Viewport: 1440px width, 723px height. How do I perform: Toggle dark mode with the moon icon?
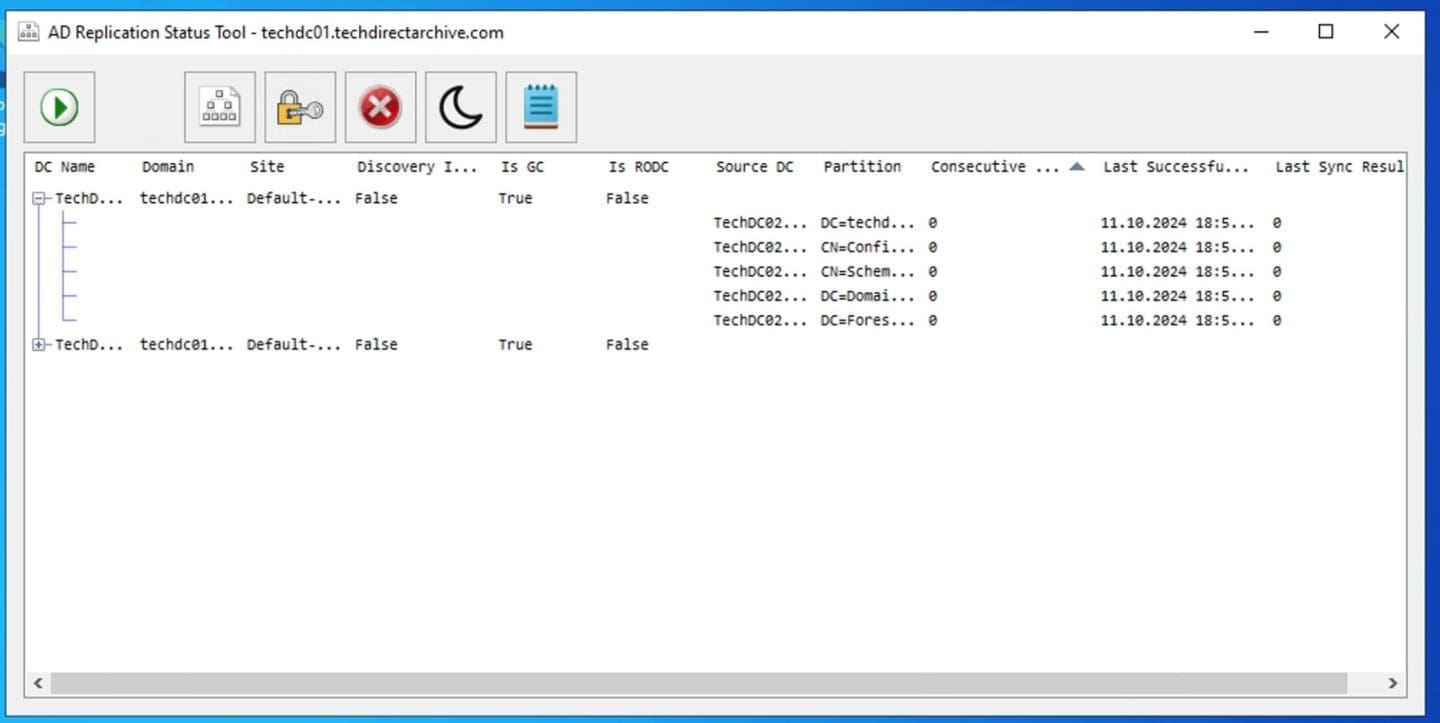click(461, 107)
